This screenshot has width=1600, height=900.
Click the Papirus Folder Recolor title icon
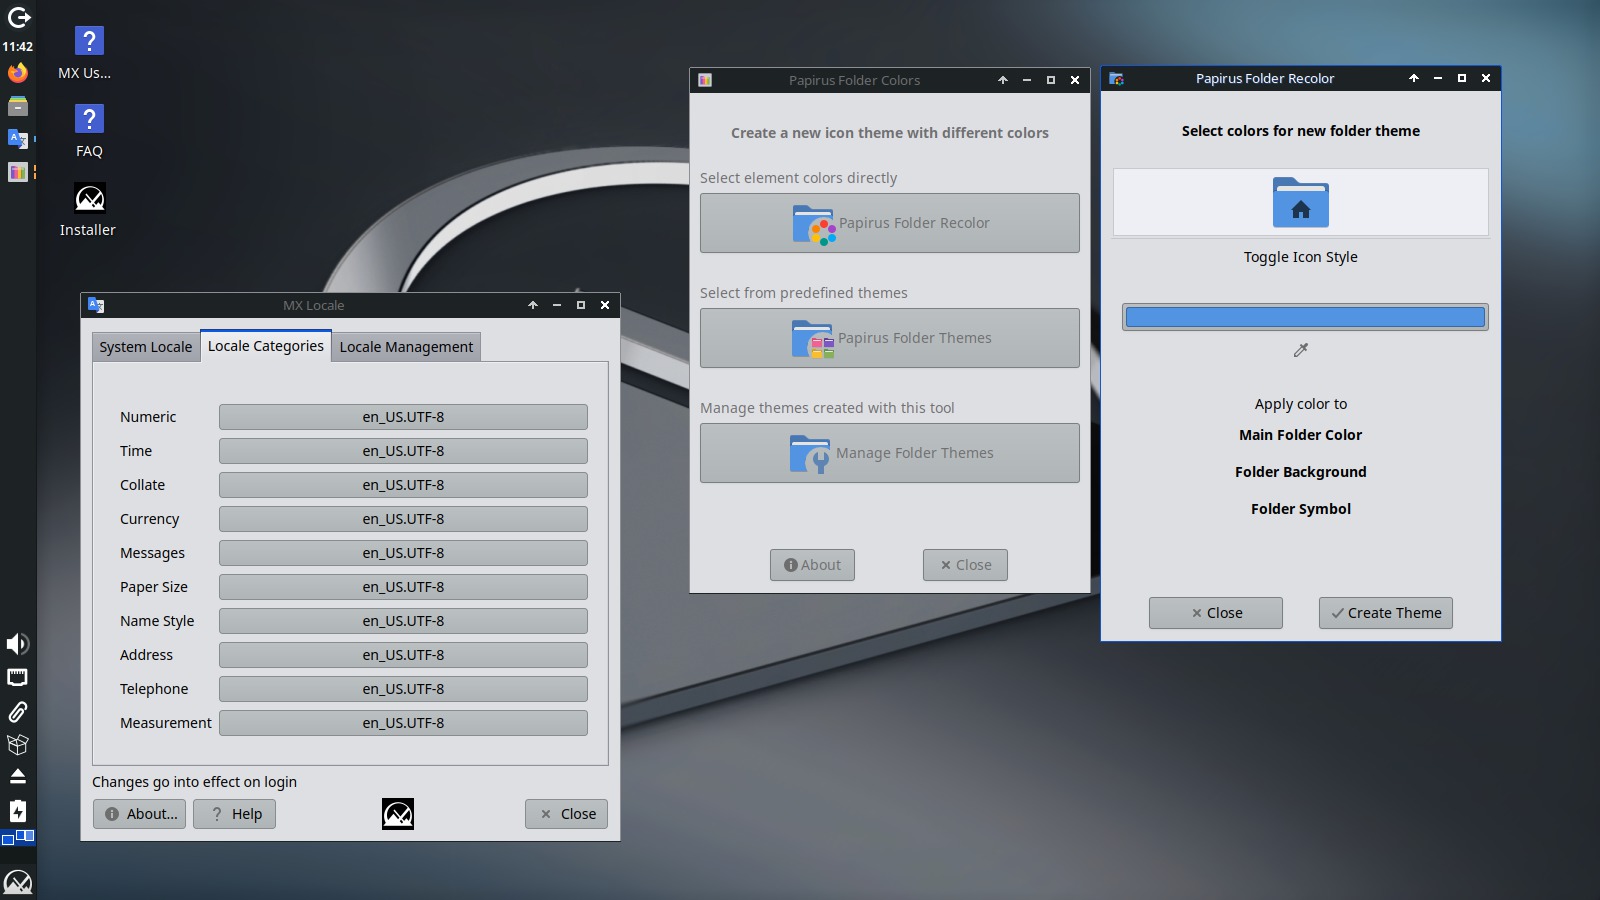[1116, 78]
